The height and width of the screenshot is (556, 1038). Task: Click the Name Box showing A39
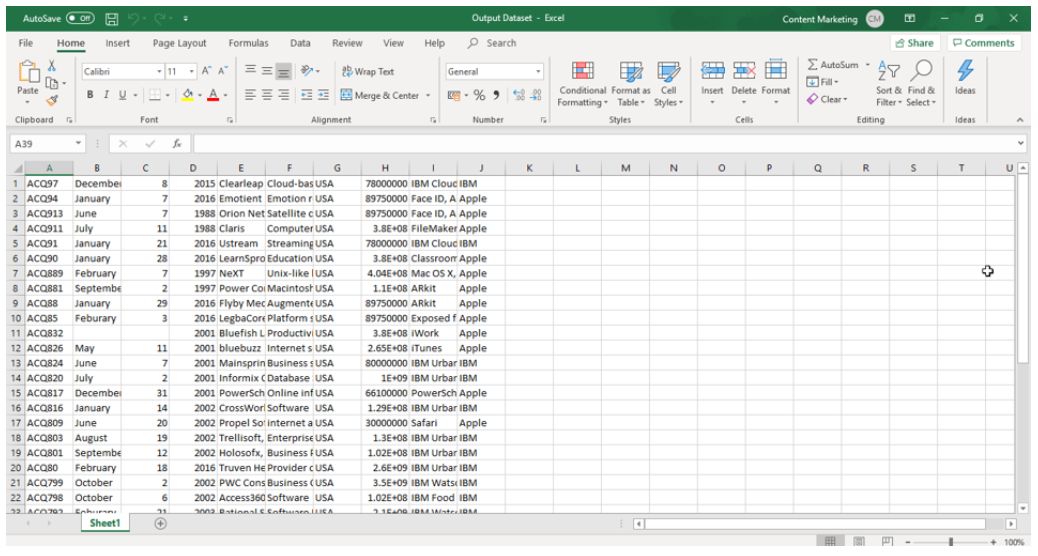[47, 144]
